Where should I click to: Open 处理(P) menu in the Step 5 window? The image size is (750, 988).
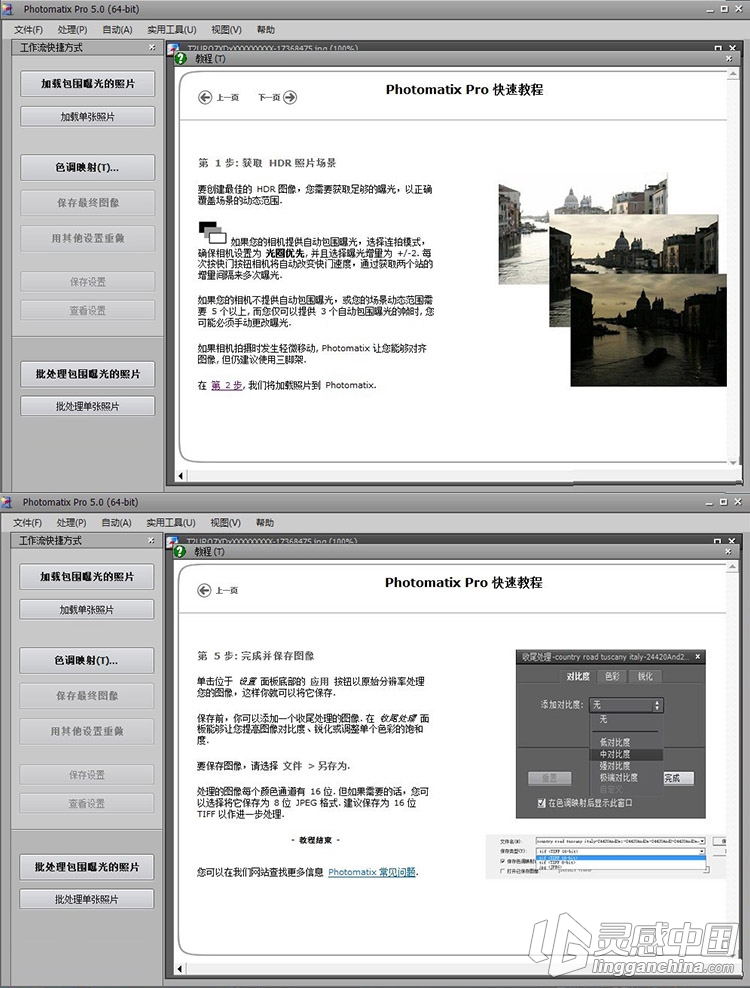pyautogui.click(x=71, y=522)
